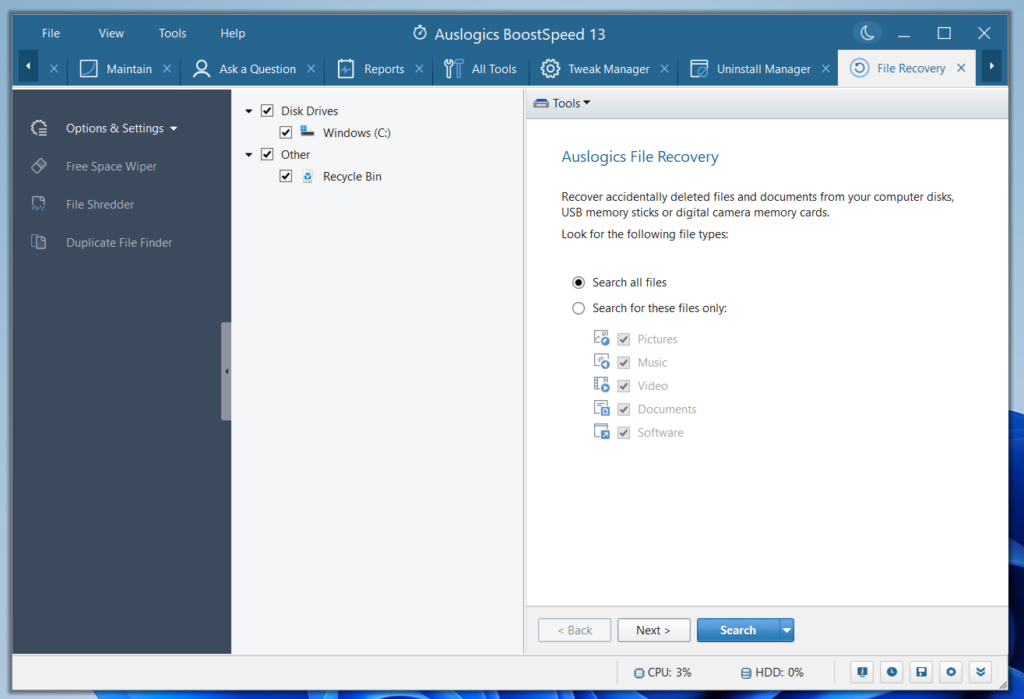Open the scheduler clock icon in status bar
Image resolution: width=1024 pixels, height=699 pixels.
(x=891, y=672)
